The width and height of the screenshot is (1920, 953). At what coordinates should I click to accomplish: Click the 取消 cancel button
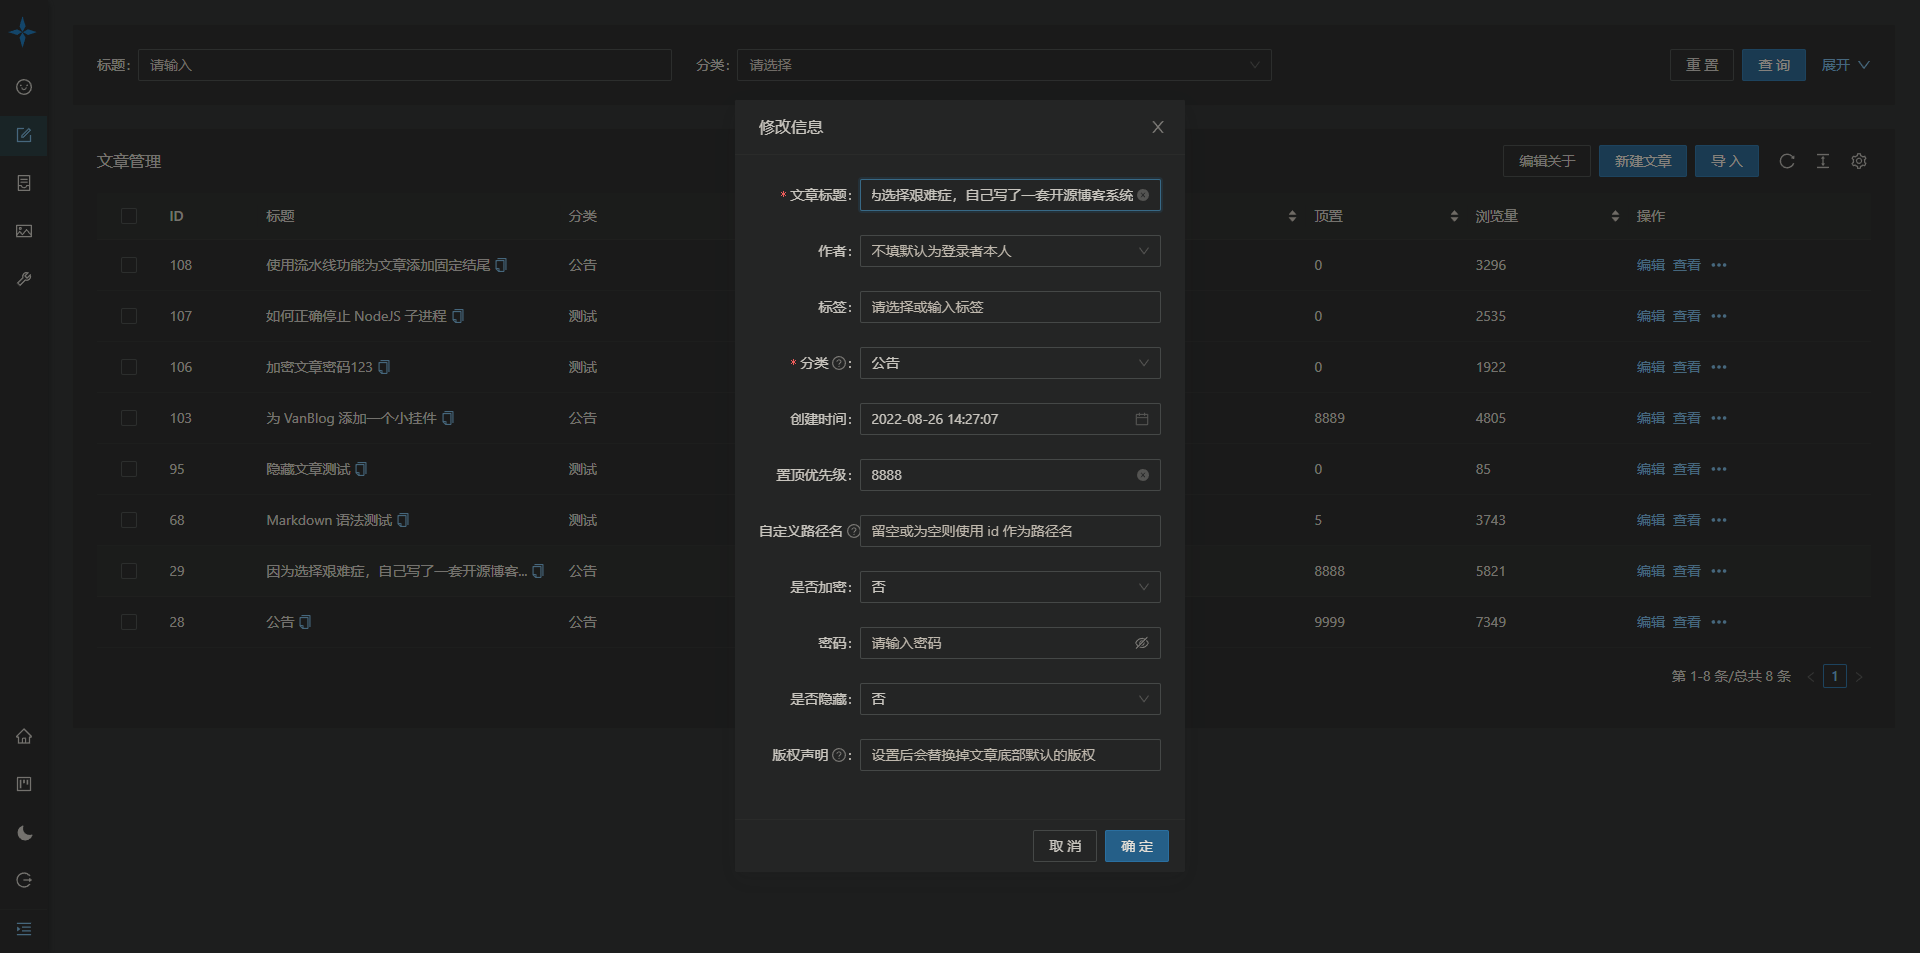(1065, 846)
